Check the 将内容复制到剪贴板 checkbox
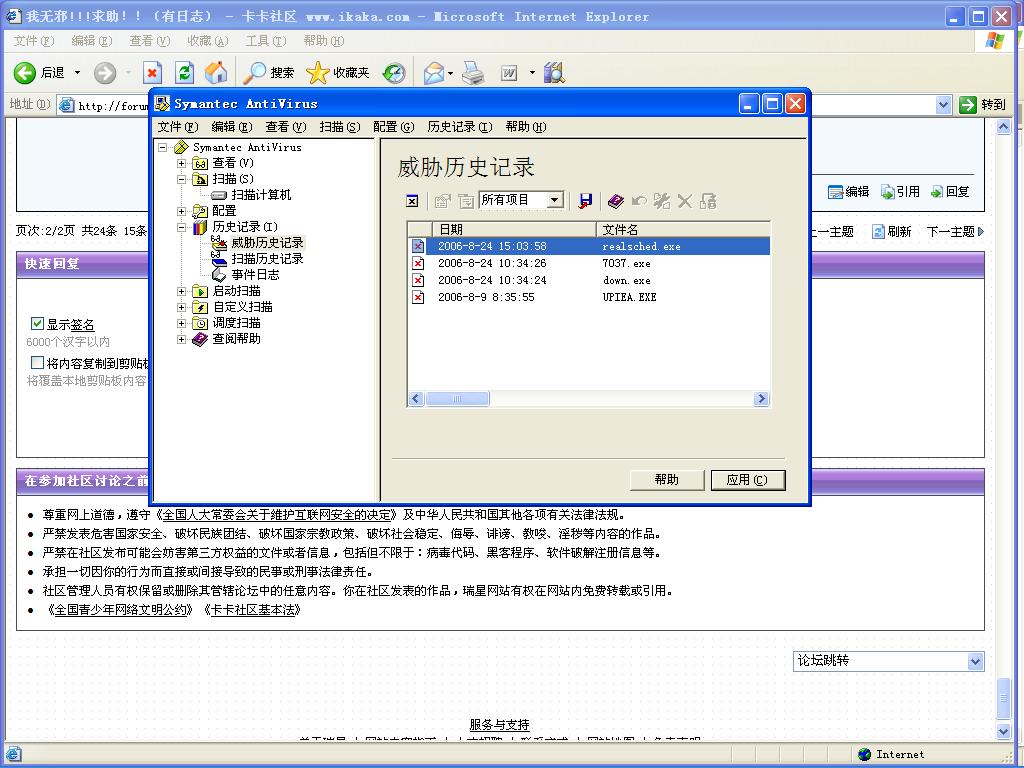 click(x=37, y=362)
